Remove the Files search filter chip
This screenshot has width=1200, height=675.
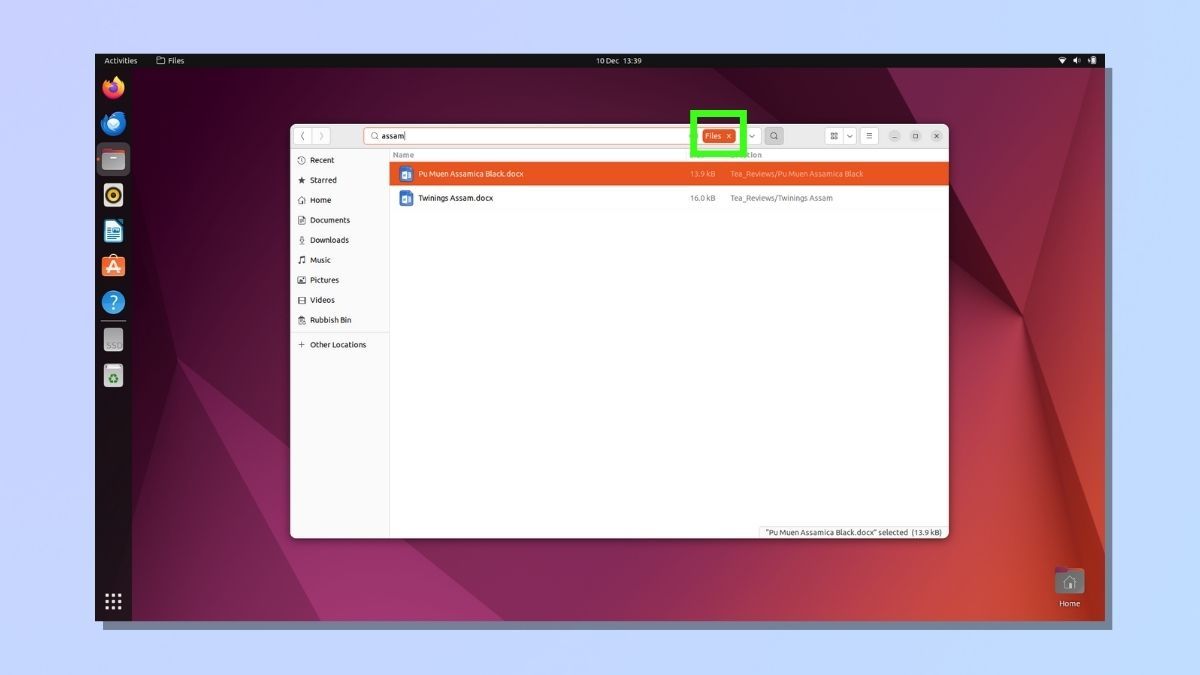[729, 135]
